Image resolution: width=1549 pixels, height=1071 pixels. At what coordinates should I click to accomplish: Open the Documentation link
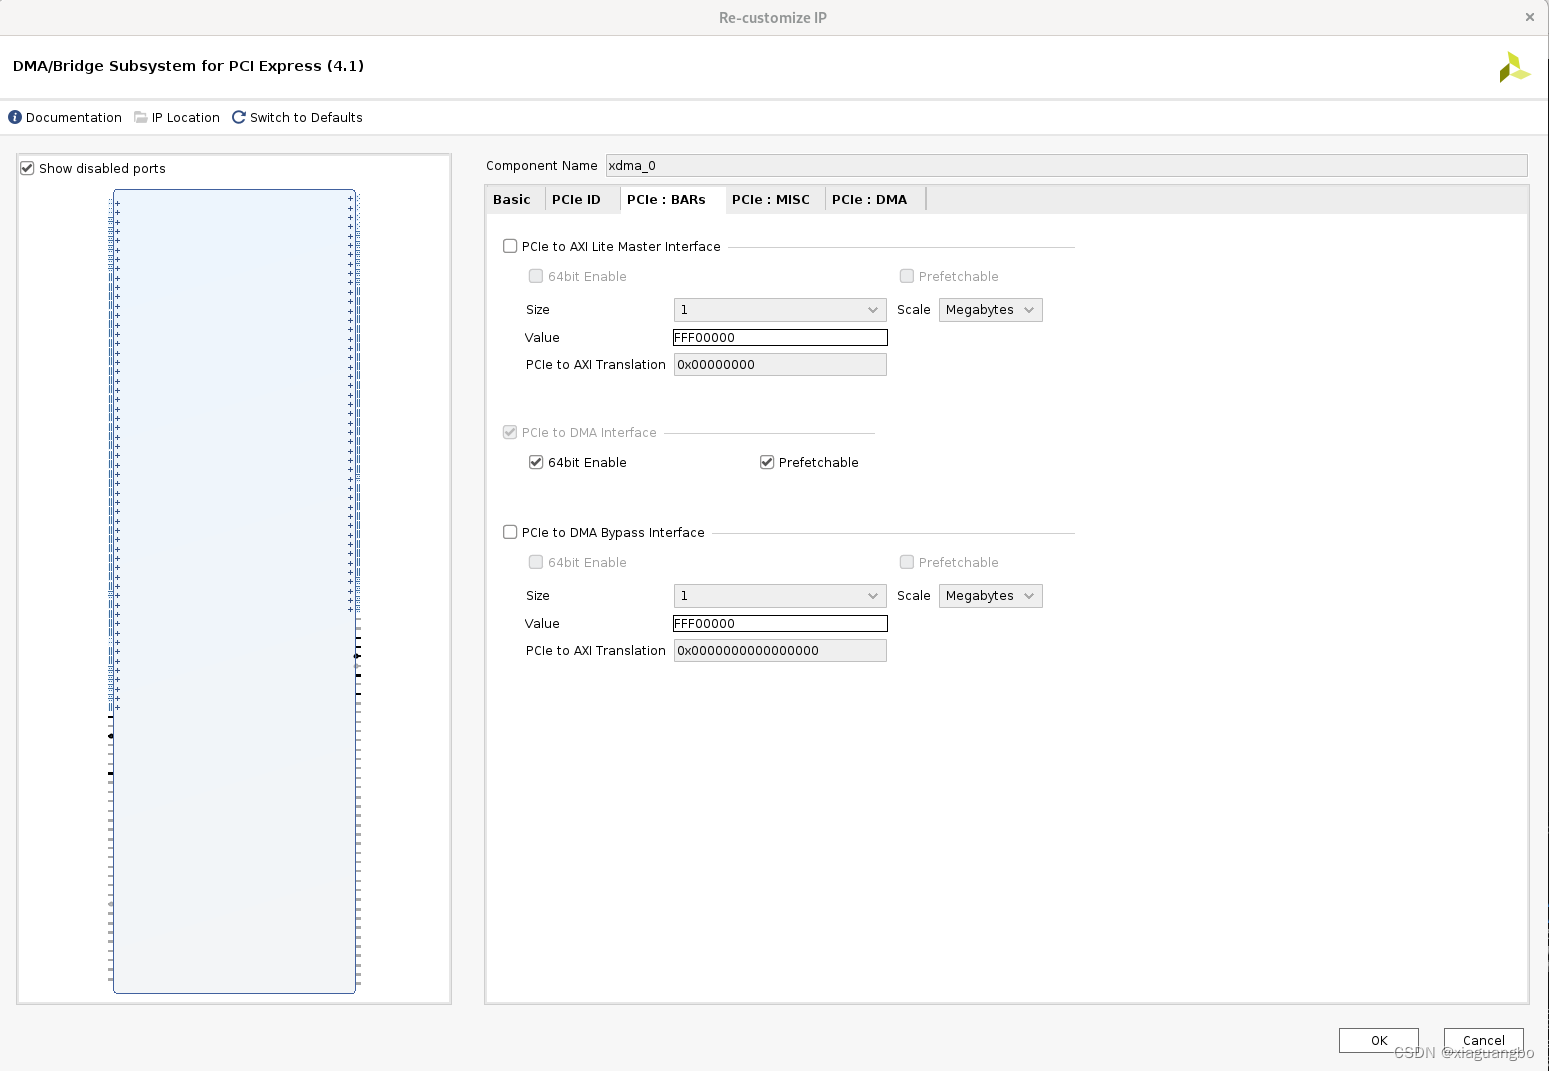pos(74,117)
